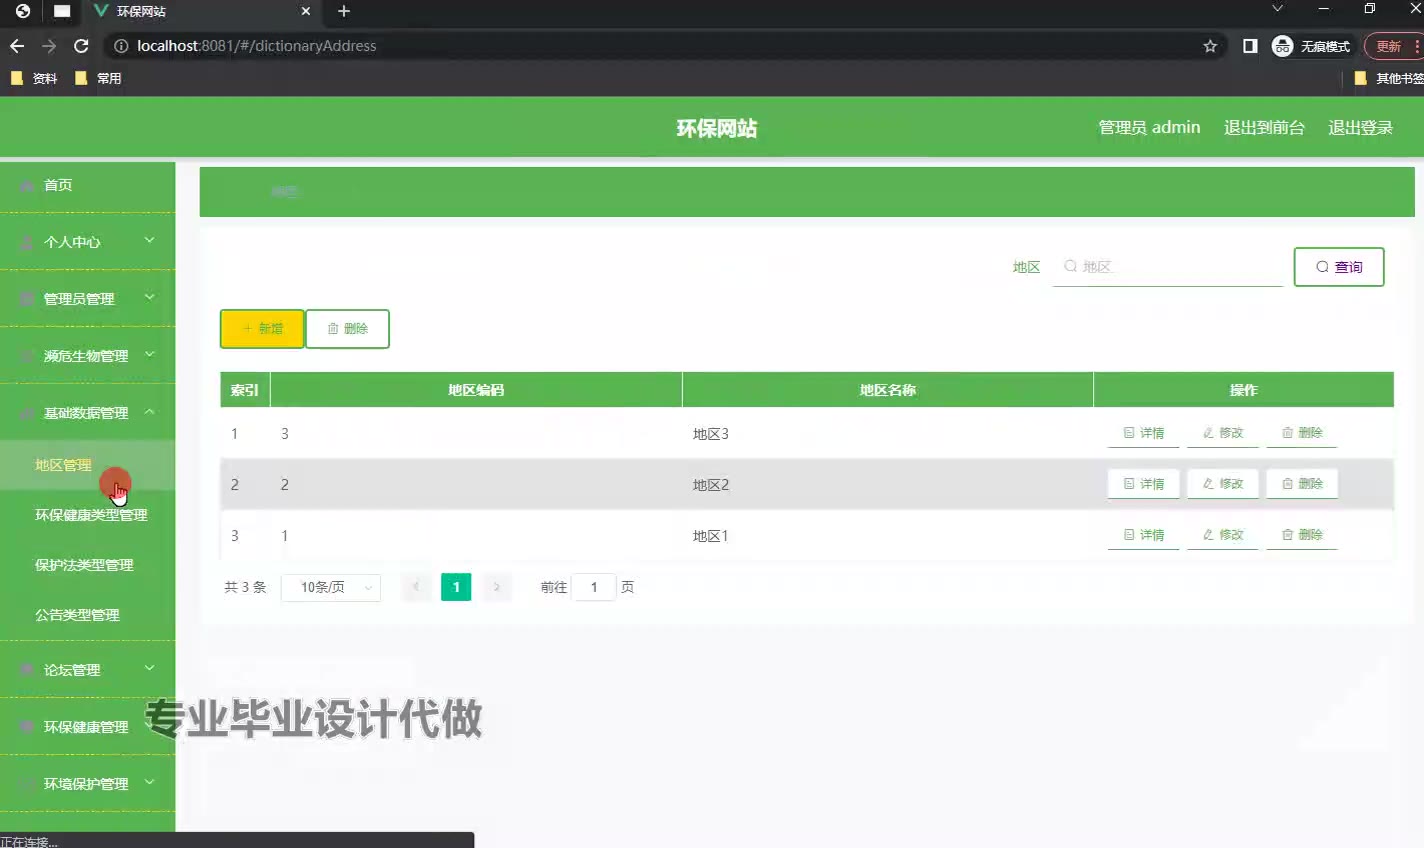Click 删除 for 地区3 row
1424x848 pixels.
1302,433
